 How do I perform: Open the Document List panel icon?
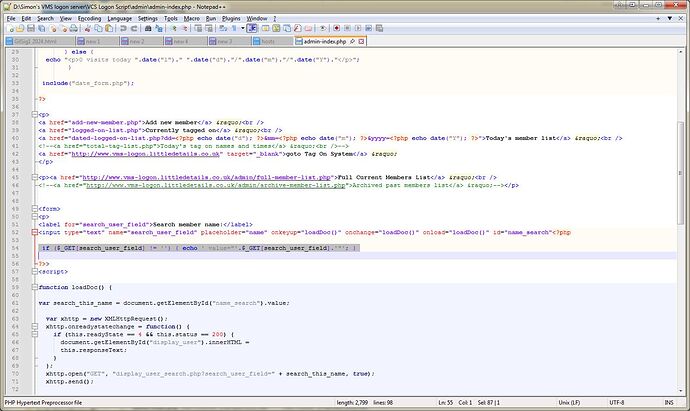[287, 28]
